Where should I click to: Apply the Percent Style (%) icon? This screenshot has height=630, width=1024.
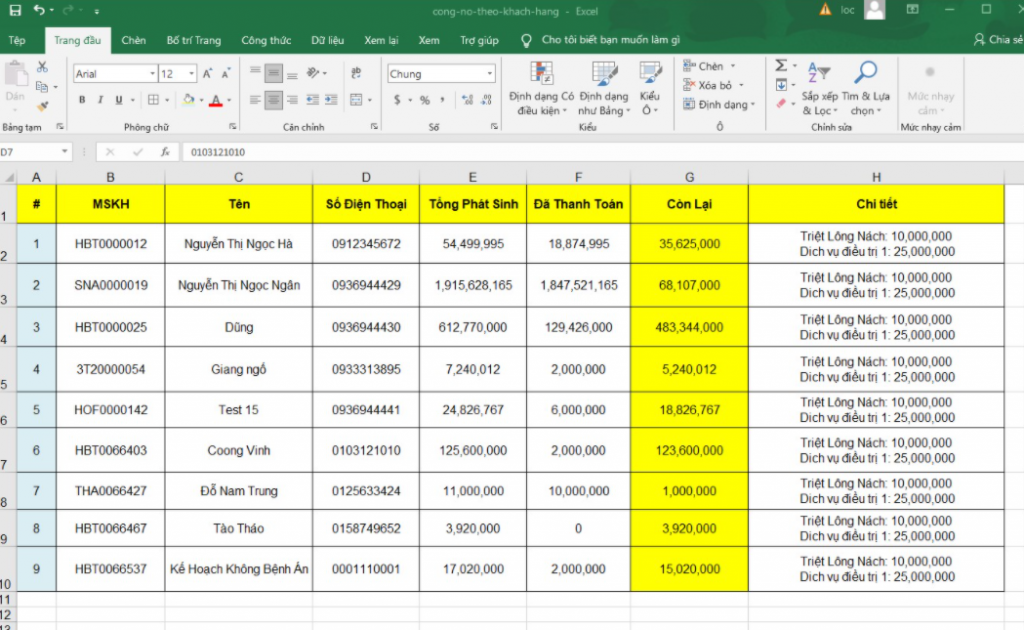click(x=425, y=100)
